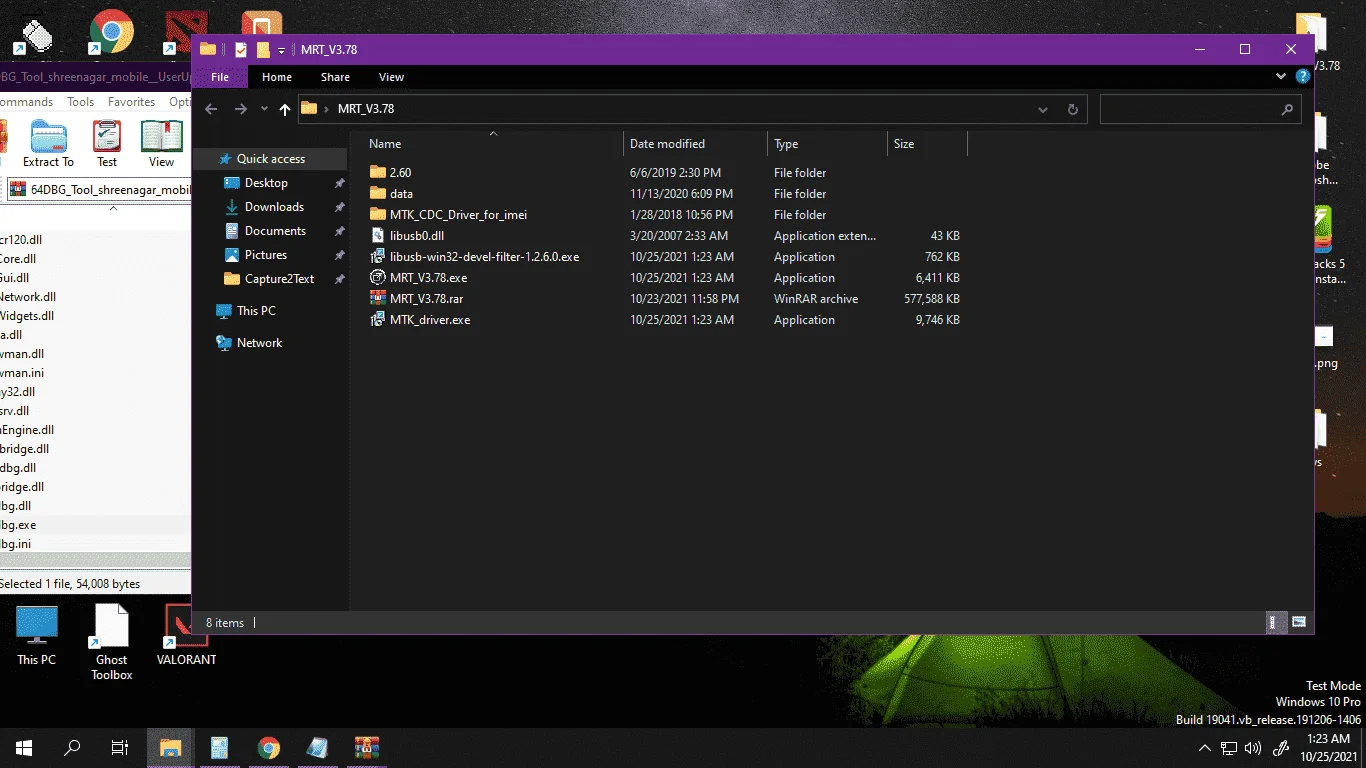Open Tools menu in WinRAR window

click(81, 102)
